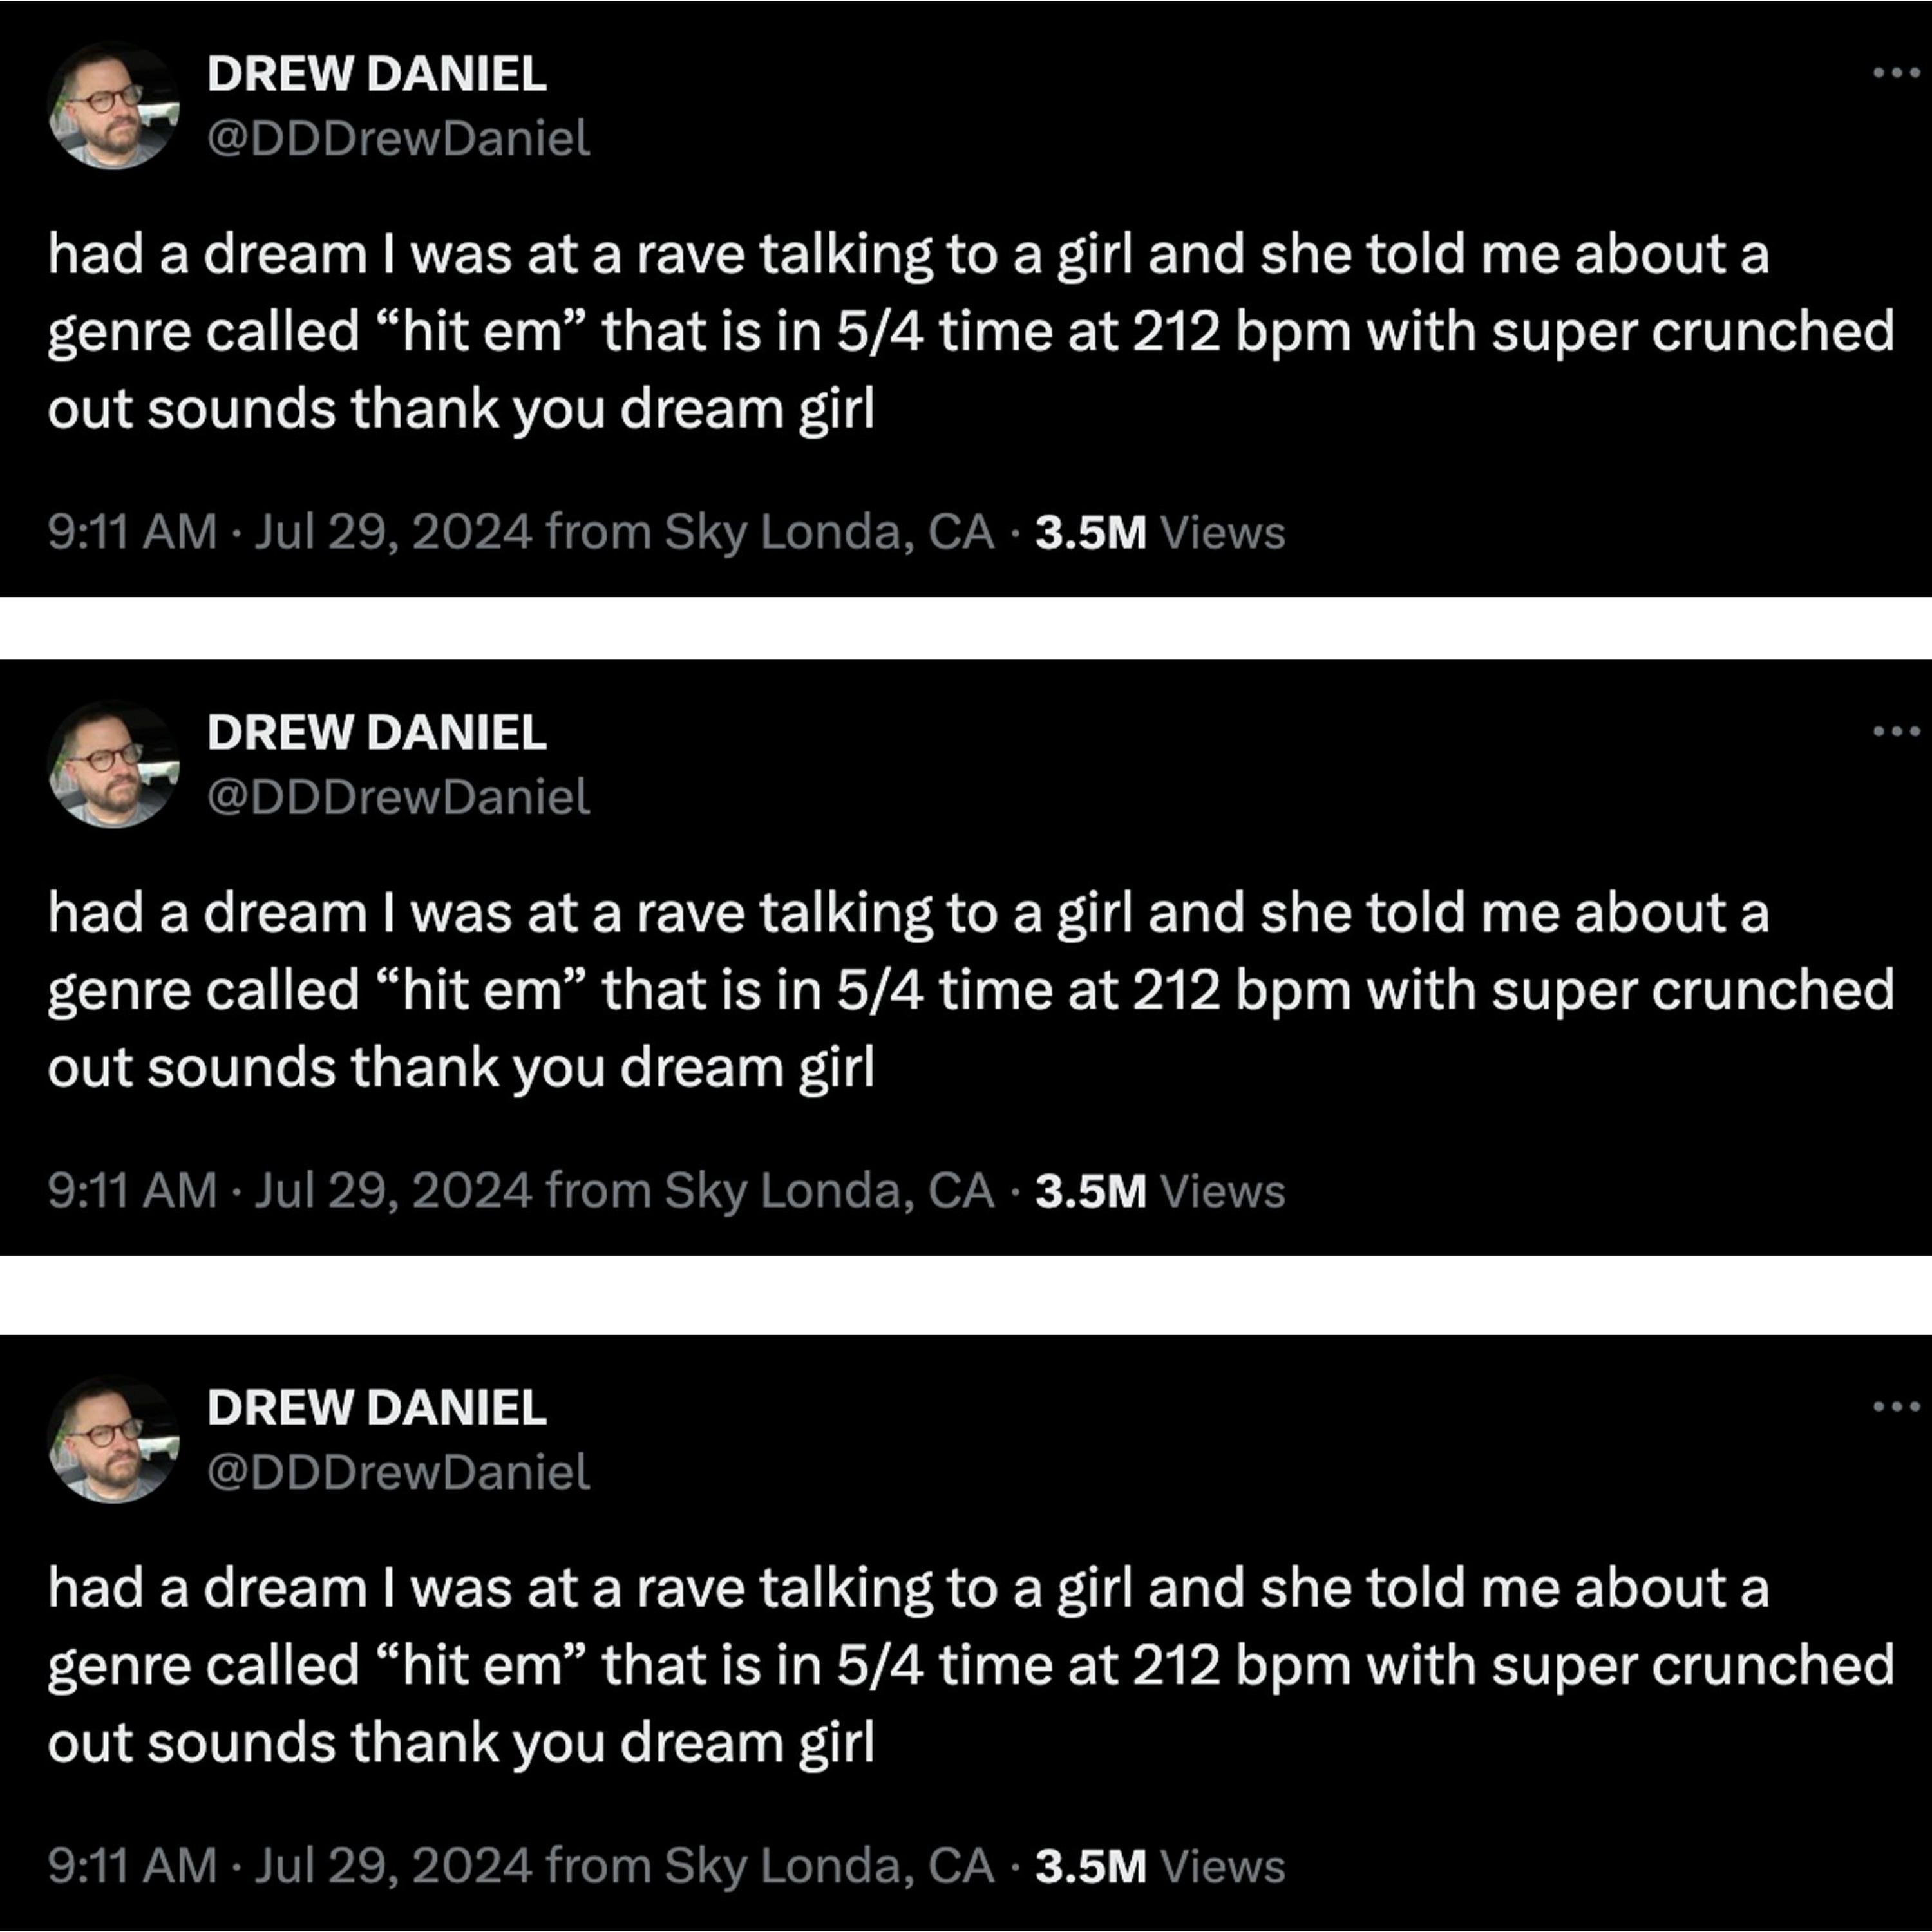
Task: Click the @DDDrewDaniel handle in first tweet
Action: tap(398, 138)
